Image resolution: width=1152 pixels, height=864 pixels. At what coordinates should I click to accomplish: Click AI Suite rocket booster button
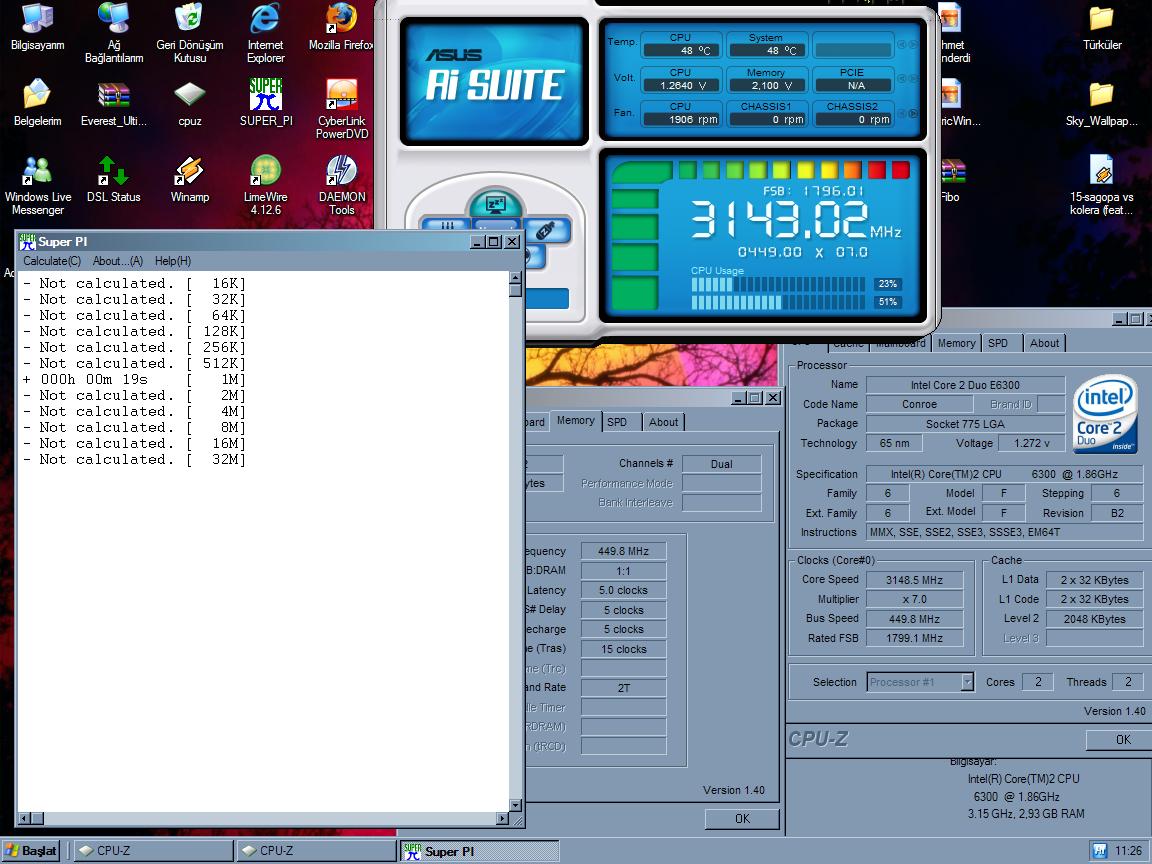tap(547, 231)
